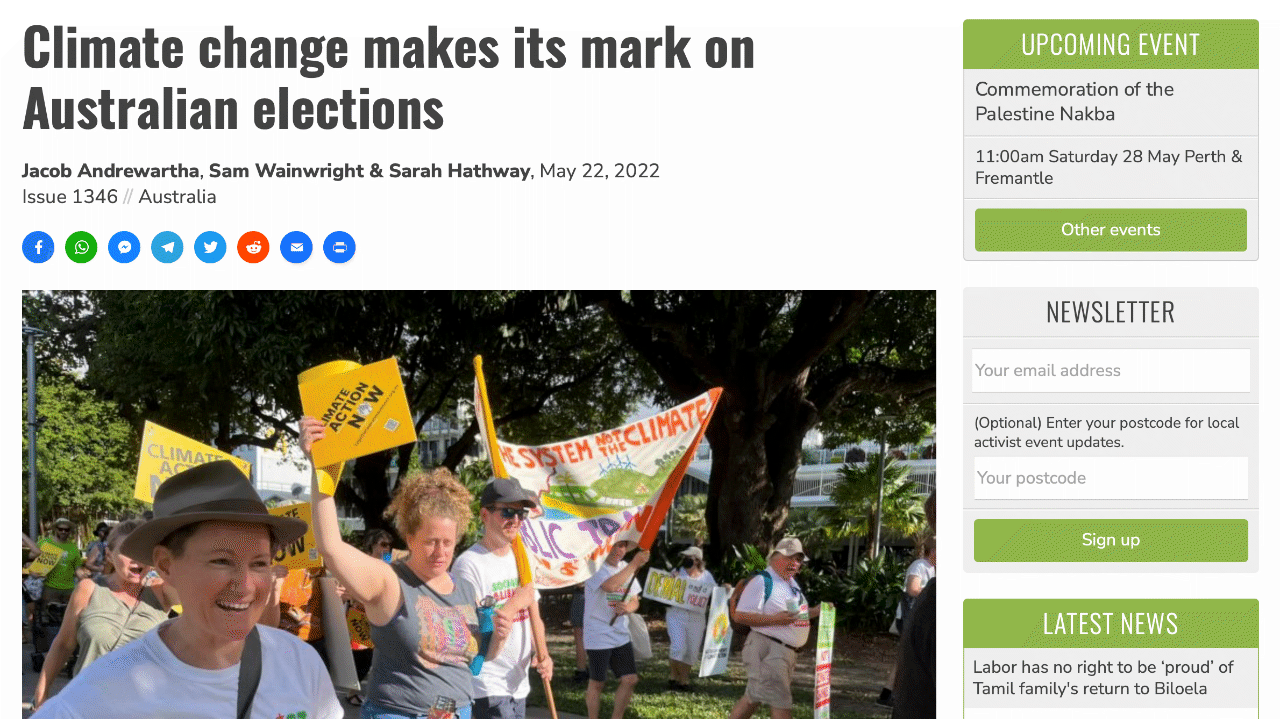The width and height of the screenshot is (1280, 719).
Task: Click the newsletter Sign up button
Action: click(x=1111, y=540)
